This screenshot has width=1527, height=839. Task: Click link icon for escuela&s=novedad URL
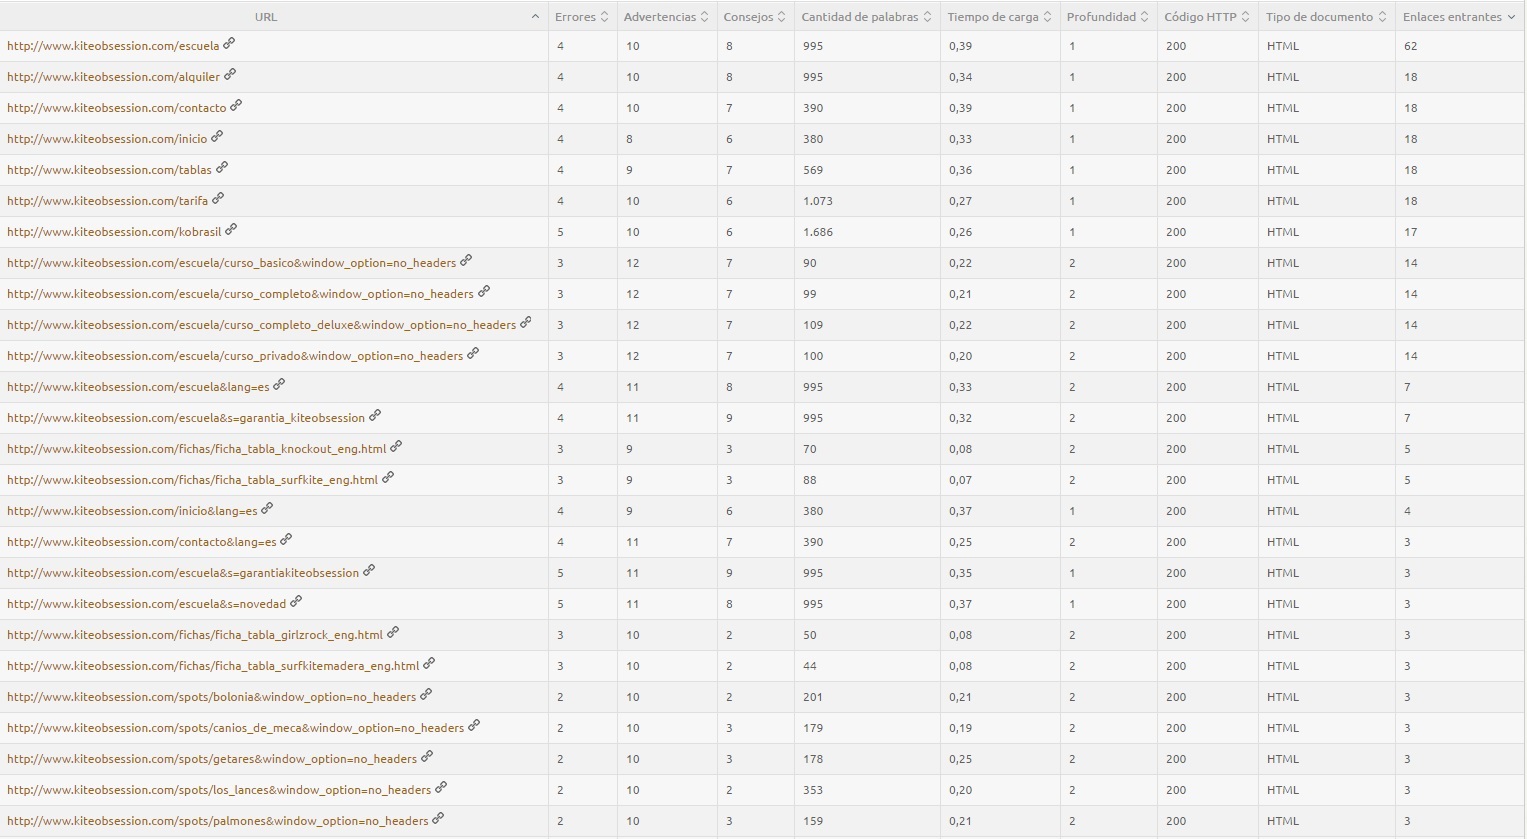tap(296, 601)
